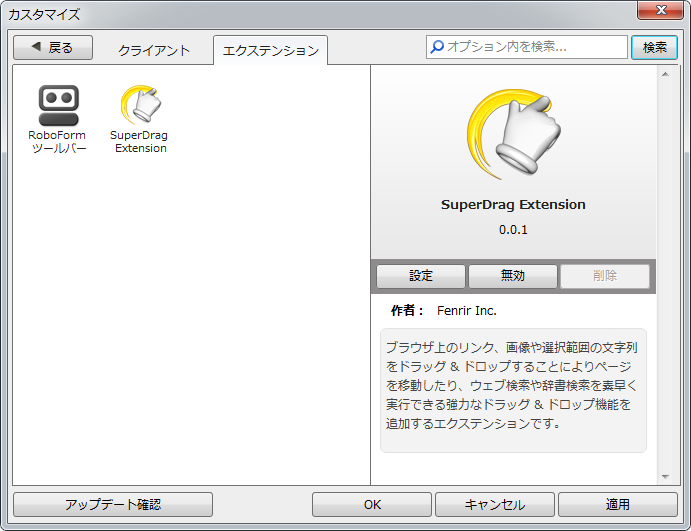Switch to the クライアント tab

point(154,51)
